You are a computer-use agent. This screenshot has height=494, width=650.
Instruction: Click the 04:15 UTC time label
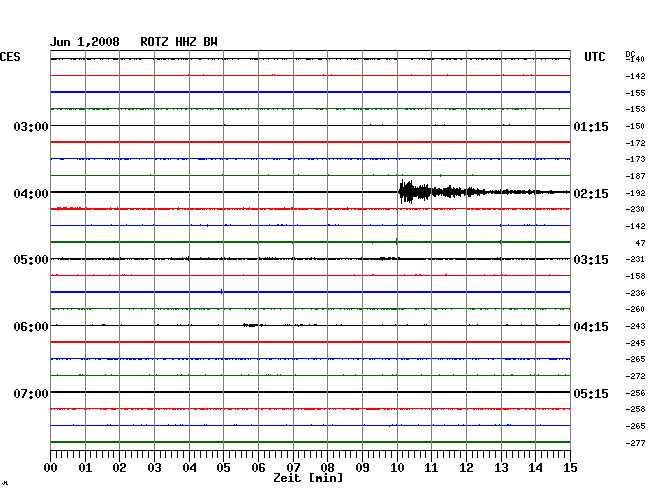click(591, 327)
